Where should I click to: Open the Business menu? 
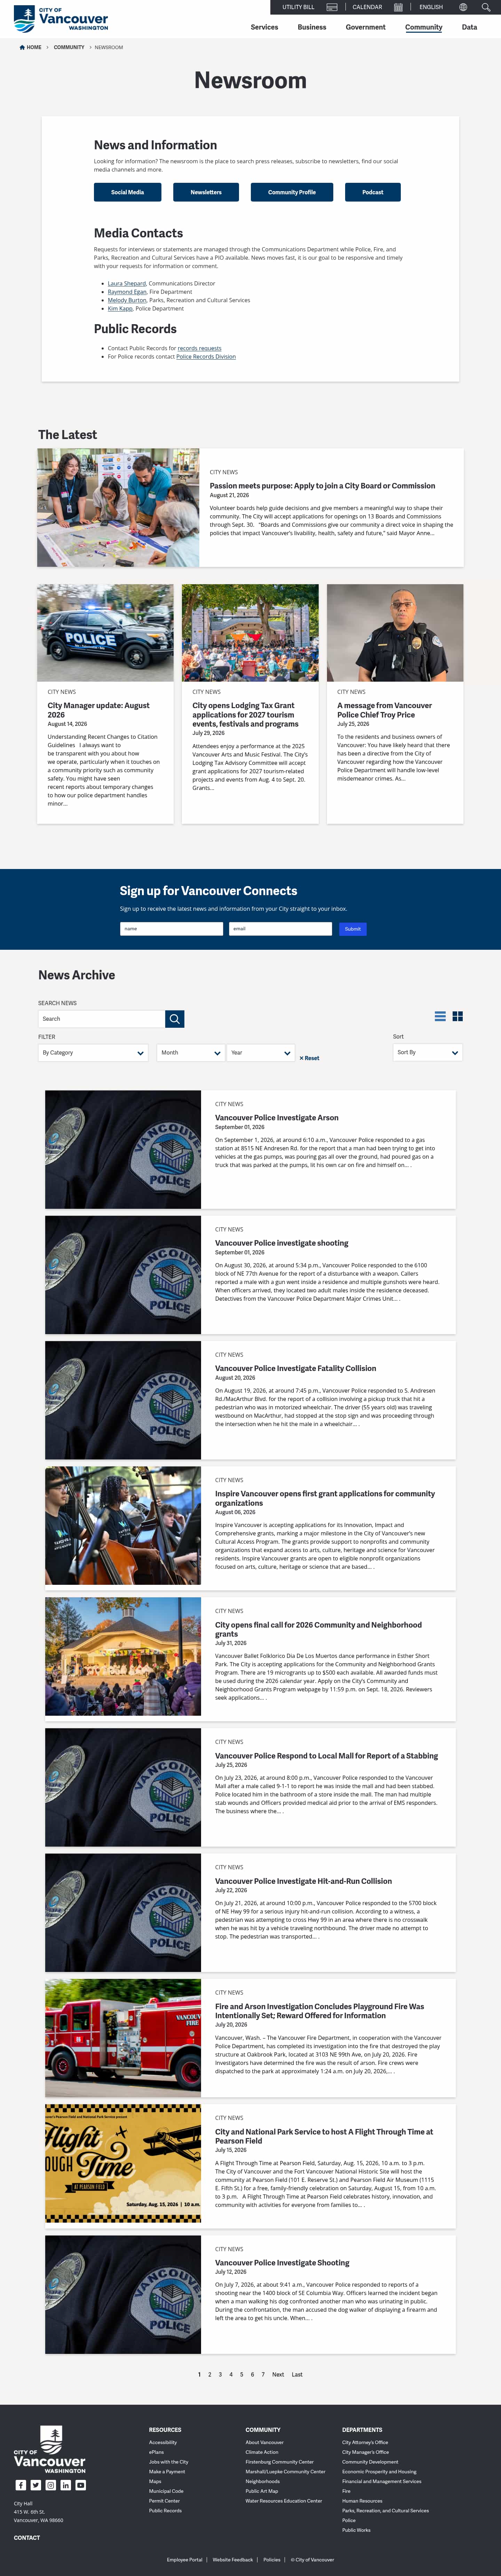[x=312, y=27]
